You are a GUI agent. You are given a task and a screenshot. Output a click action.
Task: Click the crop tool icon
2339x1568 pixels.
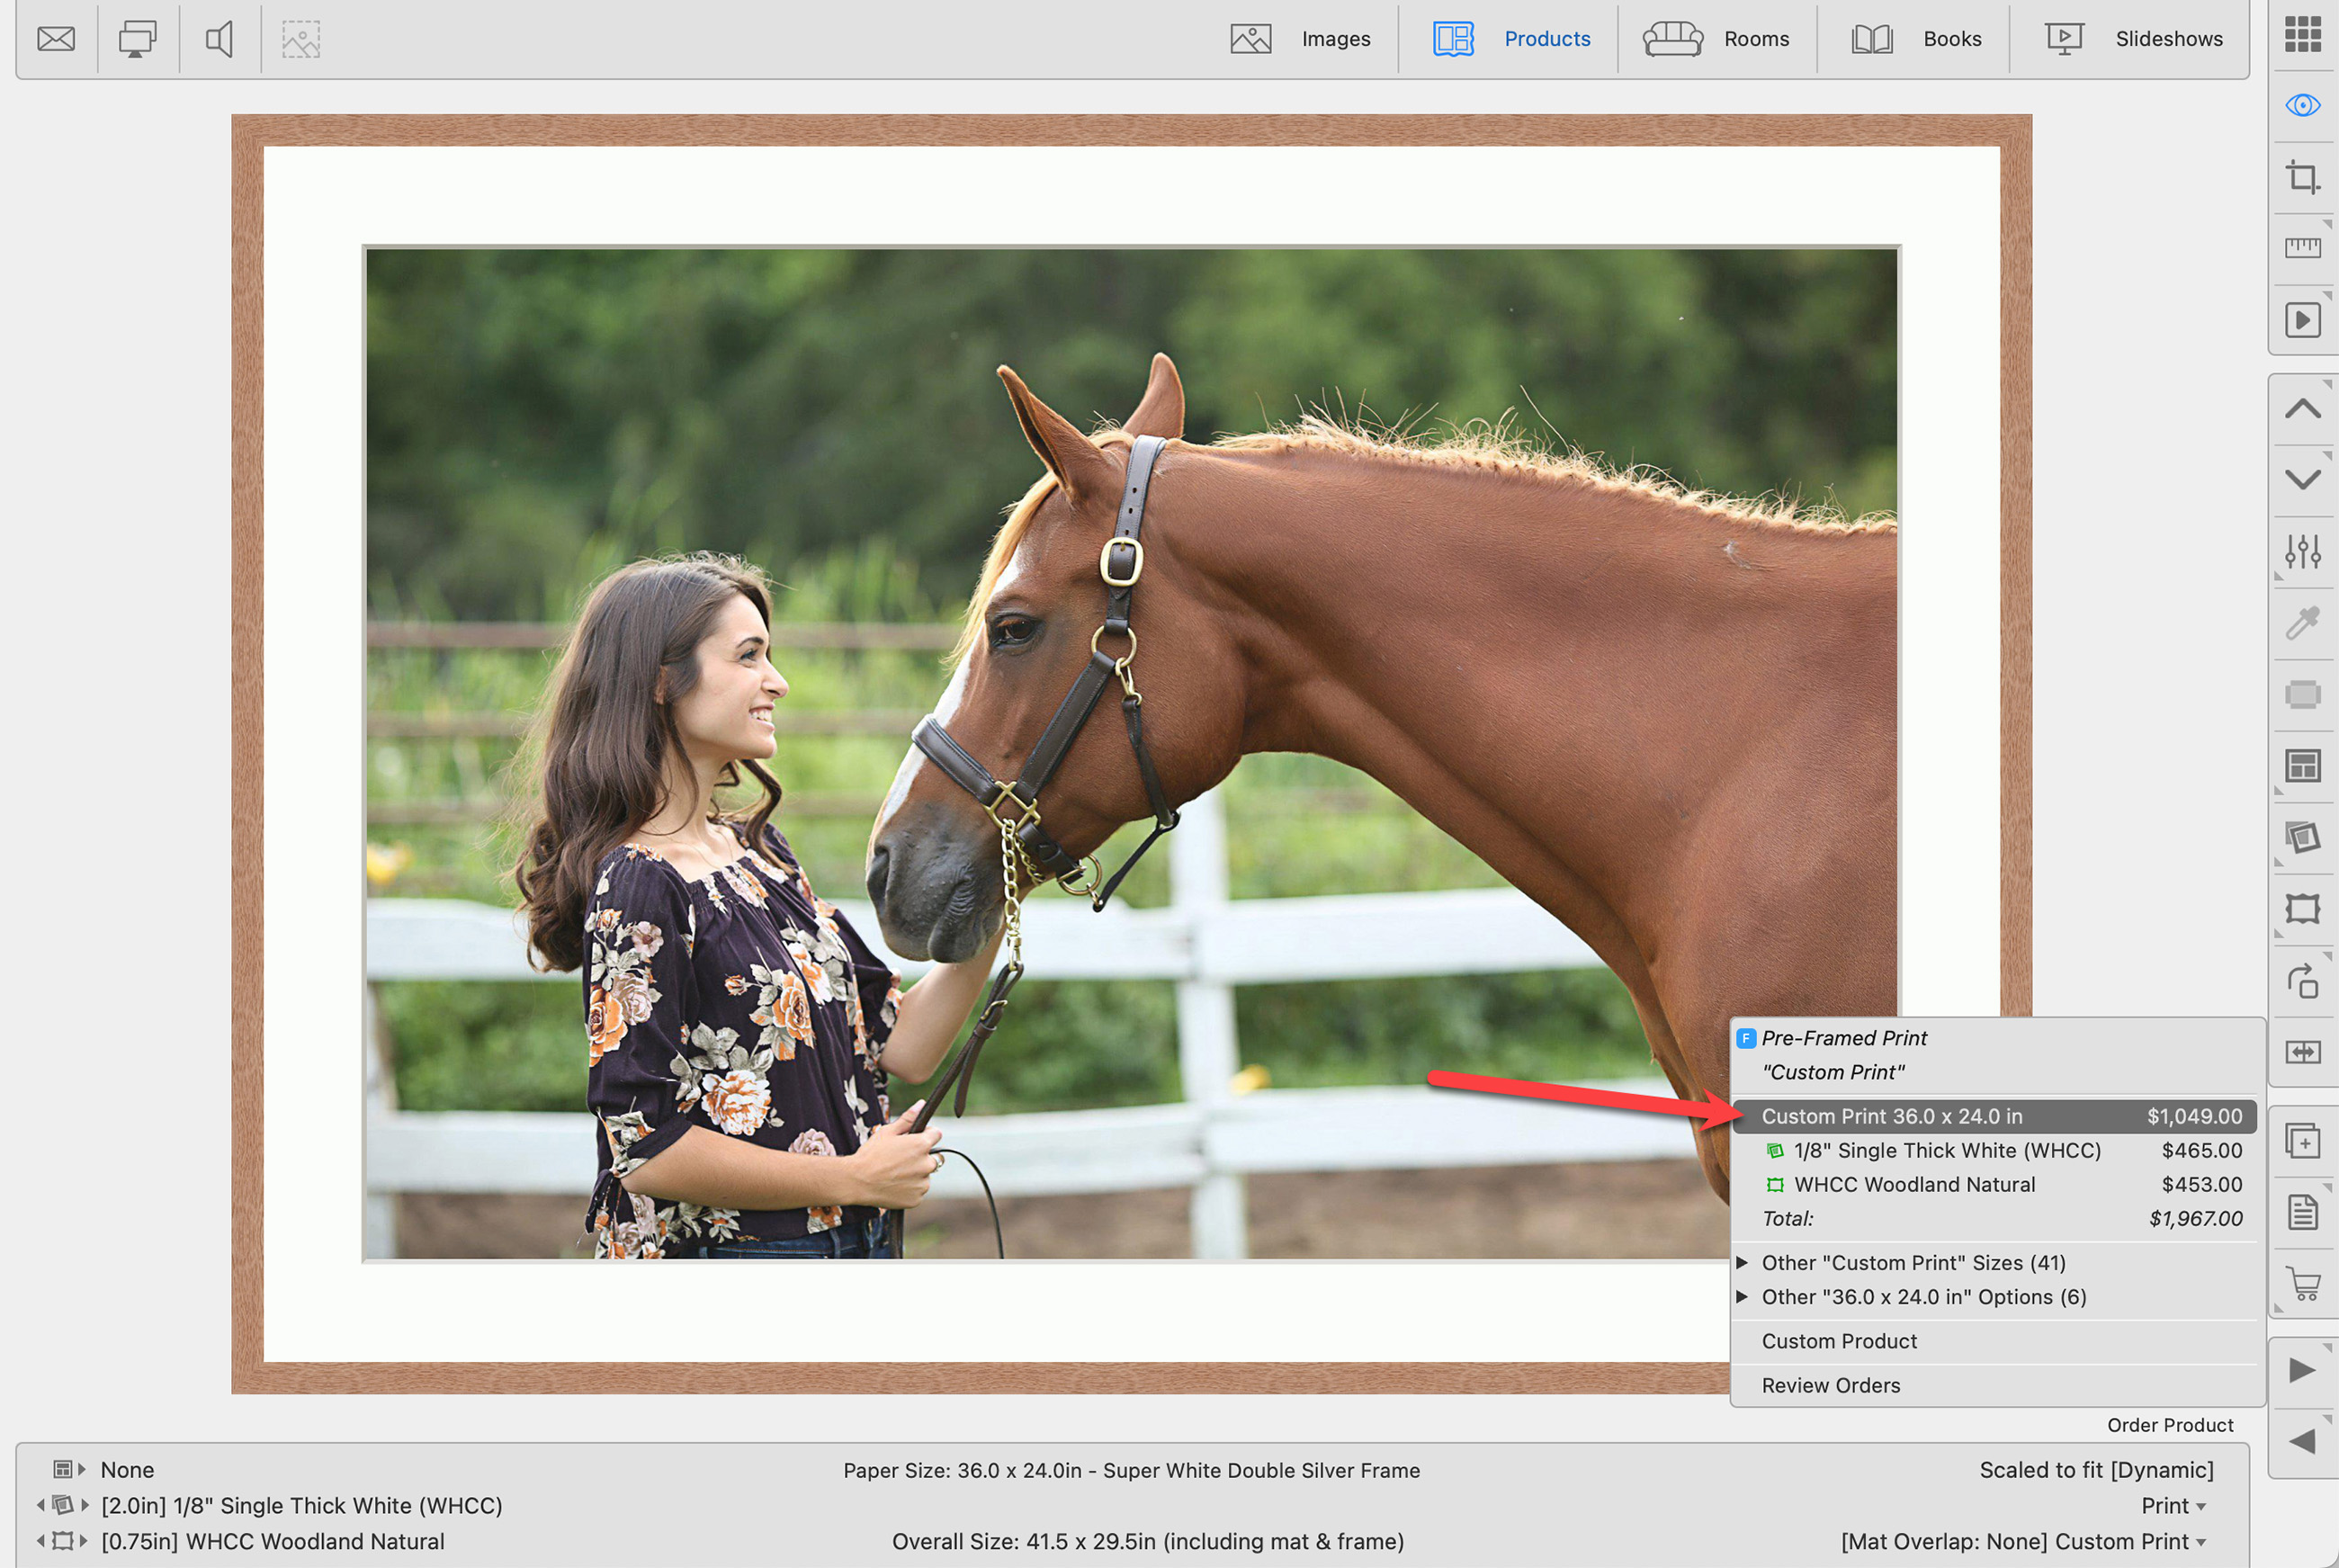pyautogui.click(x=2302, y=177)
